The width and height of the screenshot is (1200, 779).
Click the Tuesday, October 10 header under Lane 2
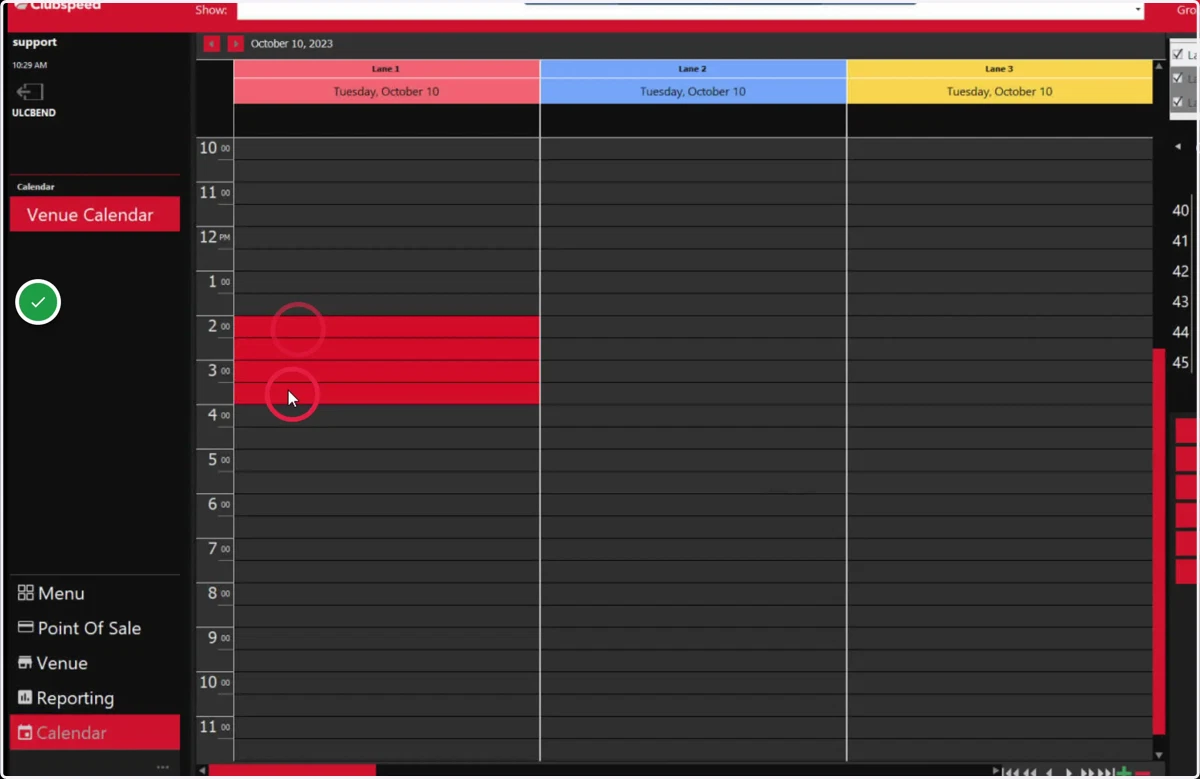[693, 91]
